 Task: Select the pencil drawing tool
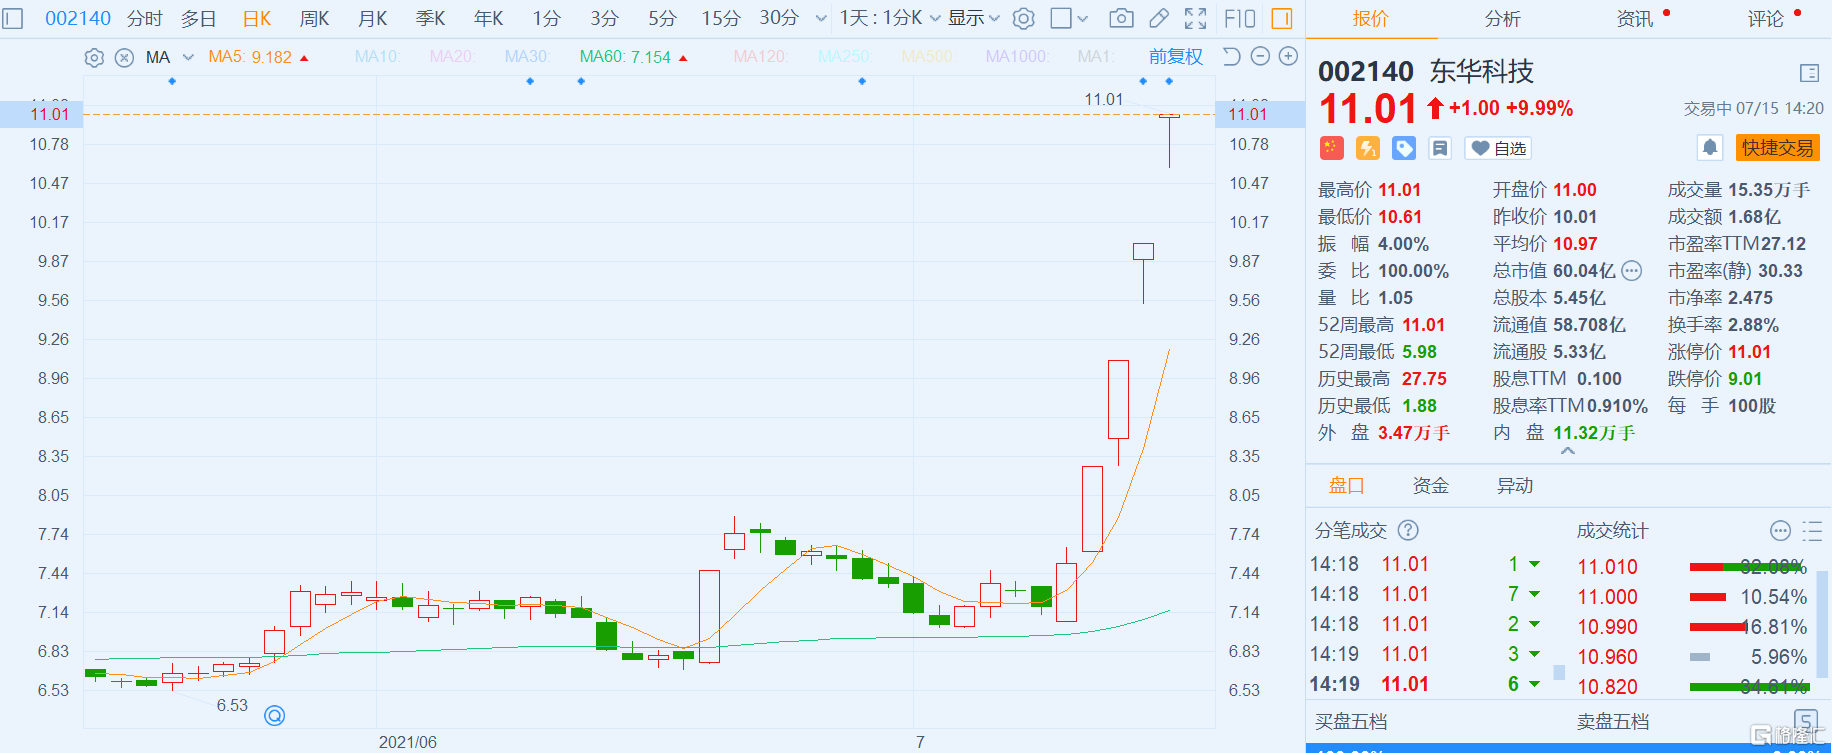(1159, 18)
